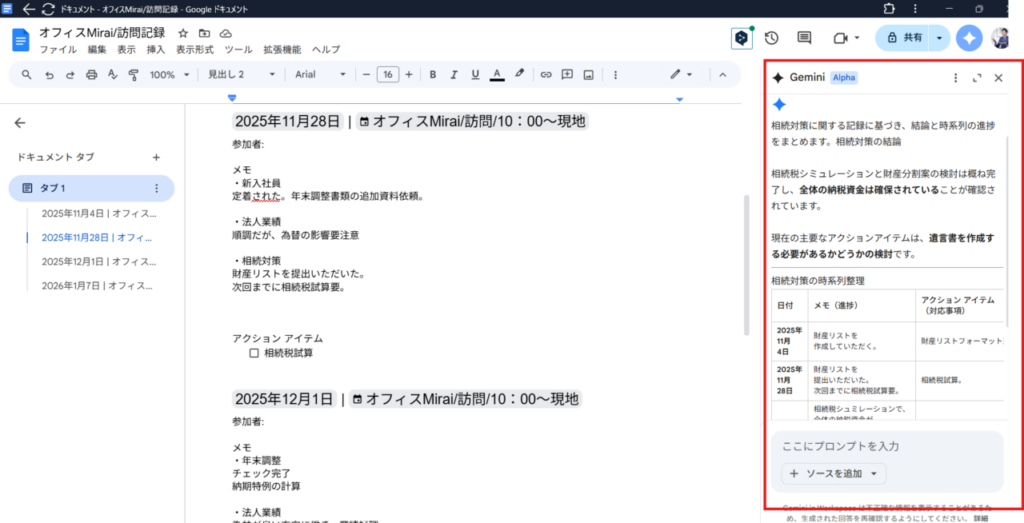
Task: Click the ソースを追加 button
Action: point(833,474)
